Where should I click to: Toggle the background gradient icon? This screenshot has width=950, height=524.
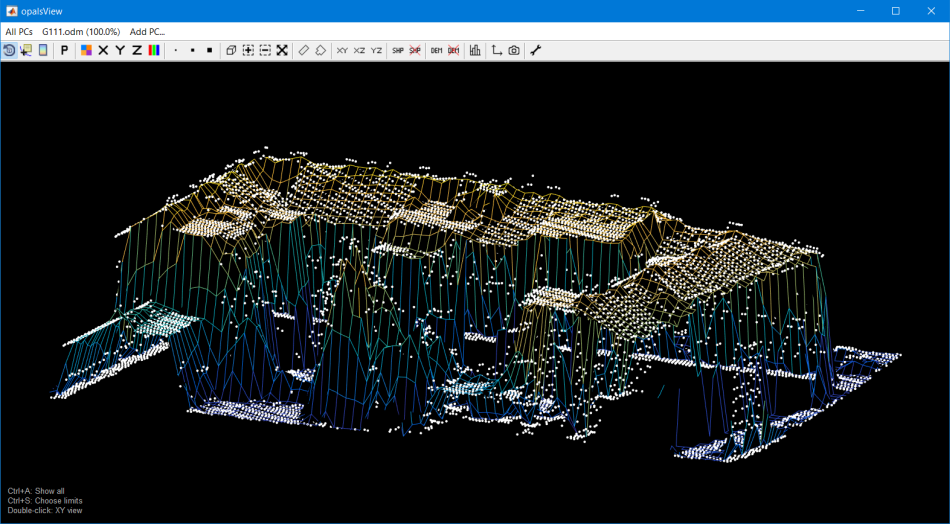click(x=43, y=50)
